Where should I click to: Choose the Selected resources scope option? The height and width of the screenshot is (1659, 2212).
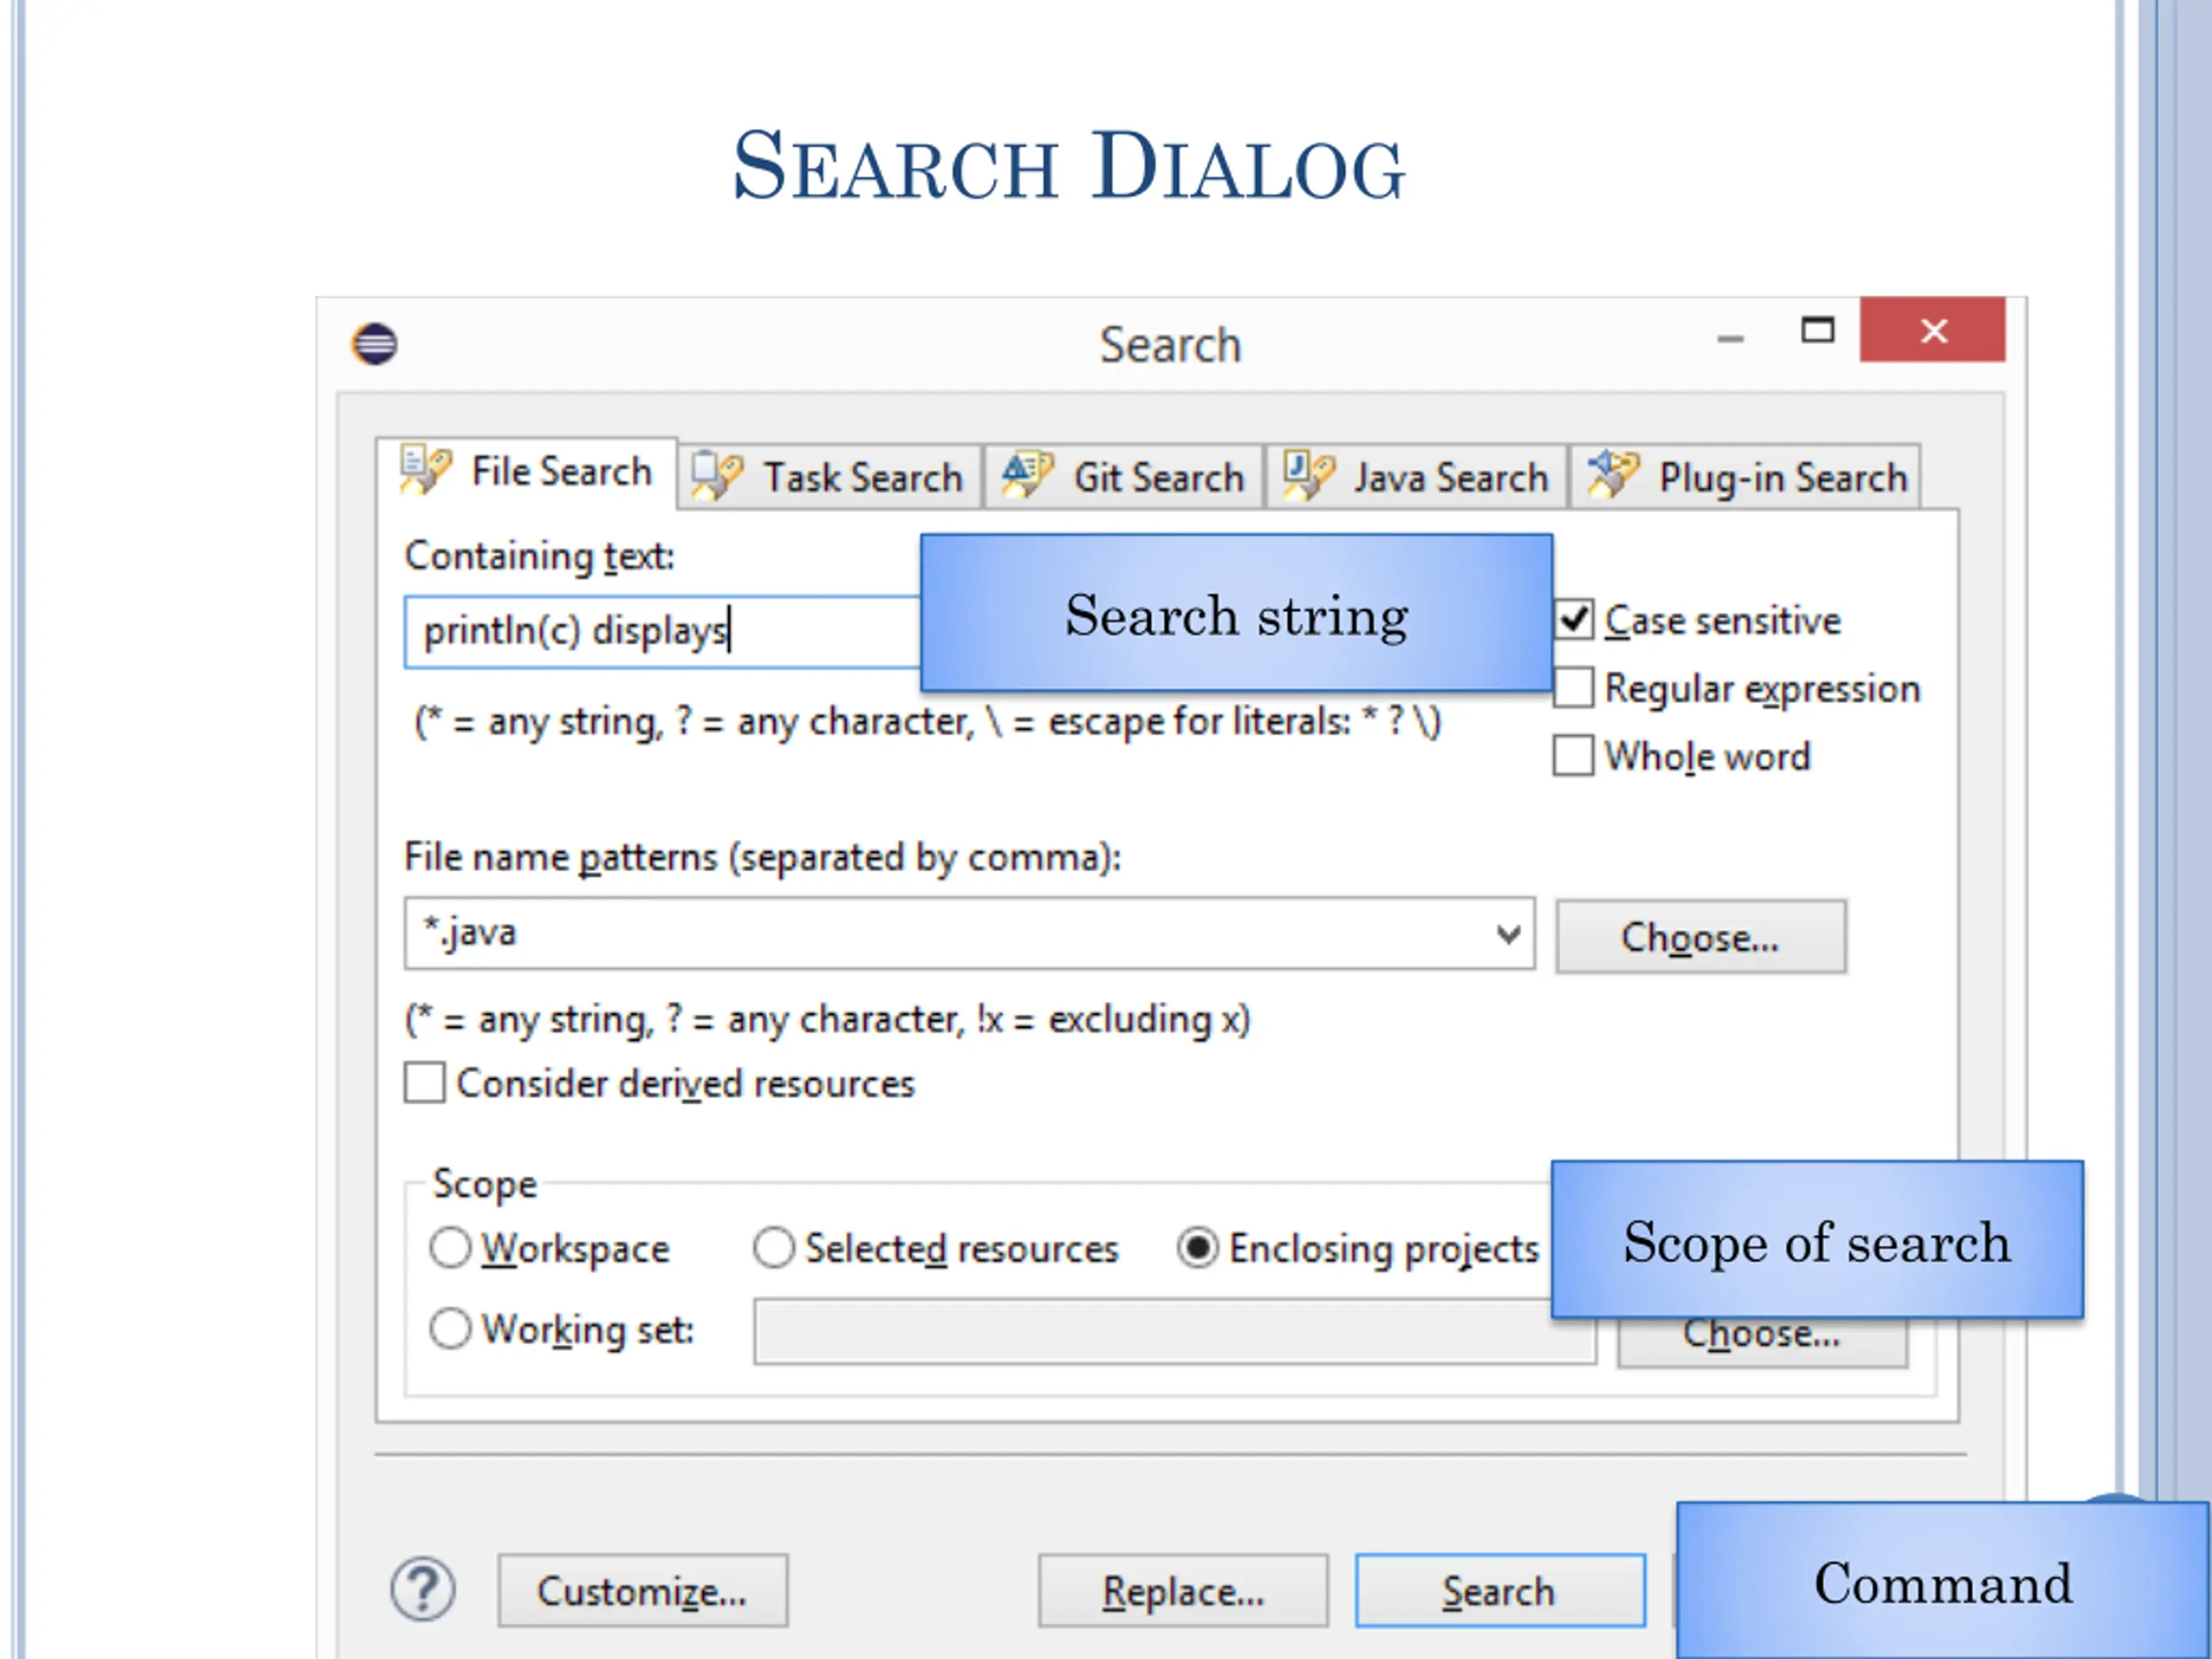point(774,1248)
